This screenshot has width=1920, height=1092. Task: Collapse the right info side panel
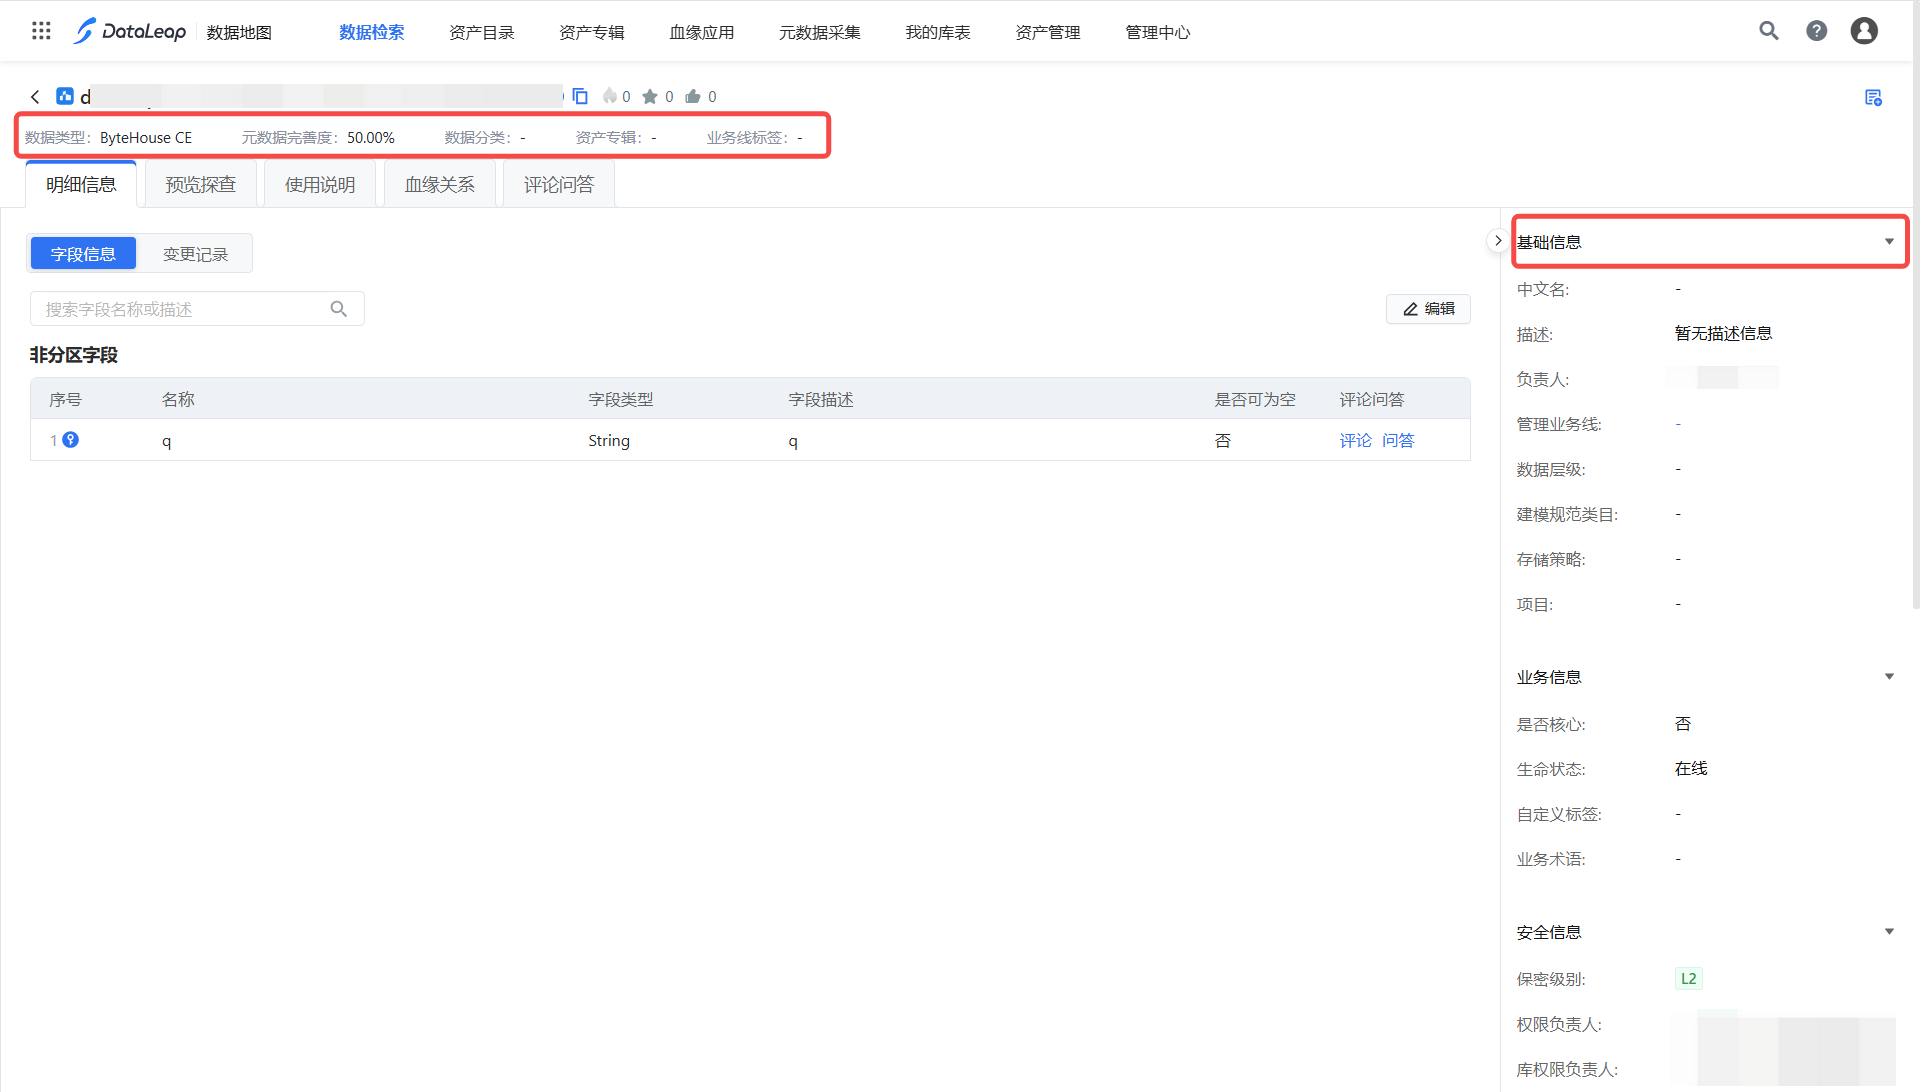(x=1497, y=241)
